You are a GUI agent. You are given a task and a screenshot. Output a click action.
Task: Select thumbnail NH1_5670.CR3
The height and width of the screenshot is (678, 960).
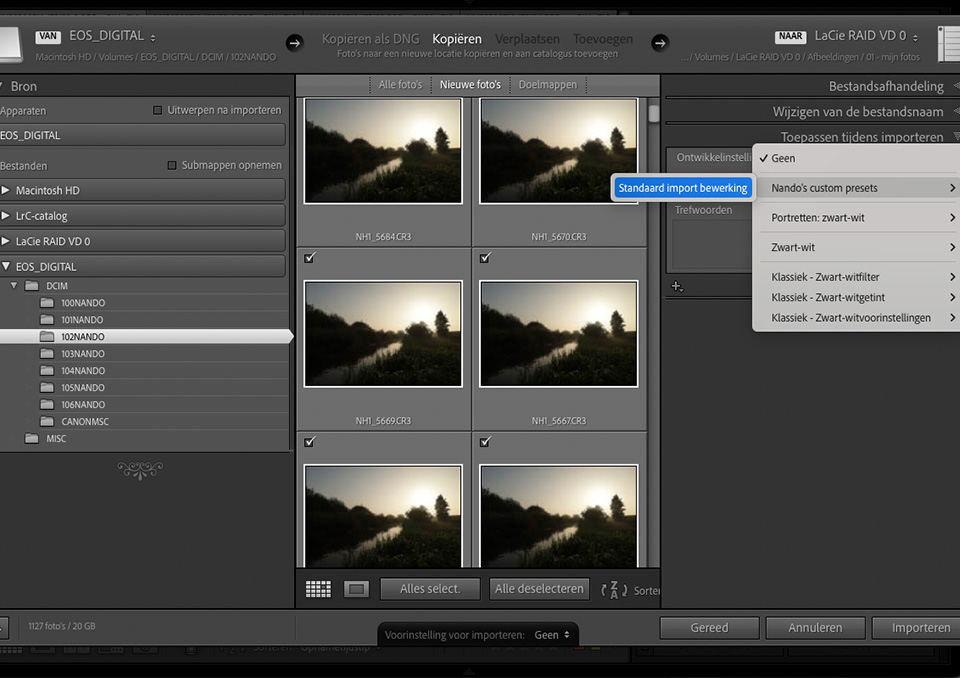(x=559, y=151)
